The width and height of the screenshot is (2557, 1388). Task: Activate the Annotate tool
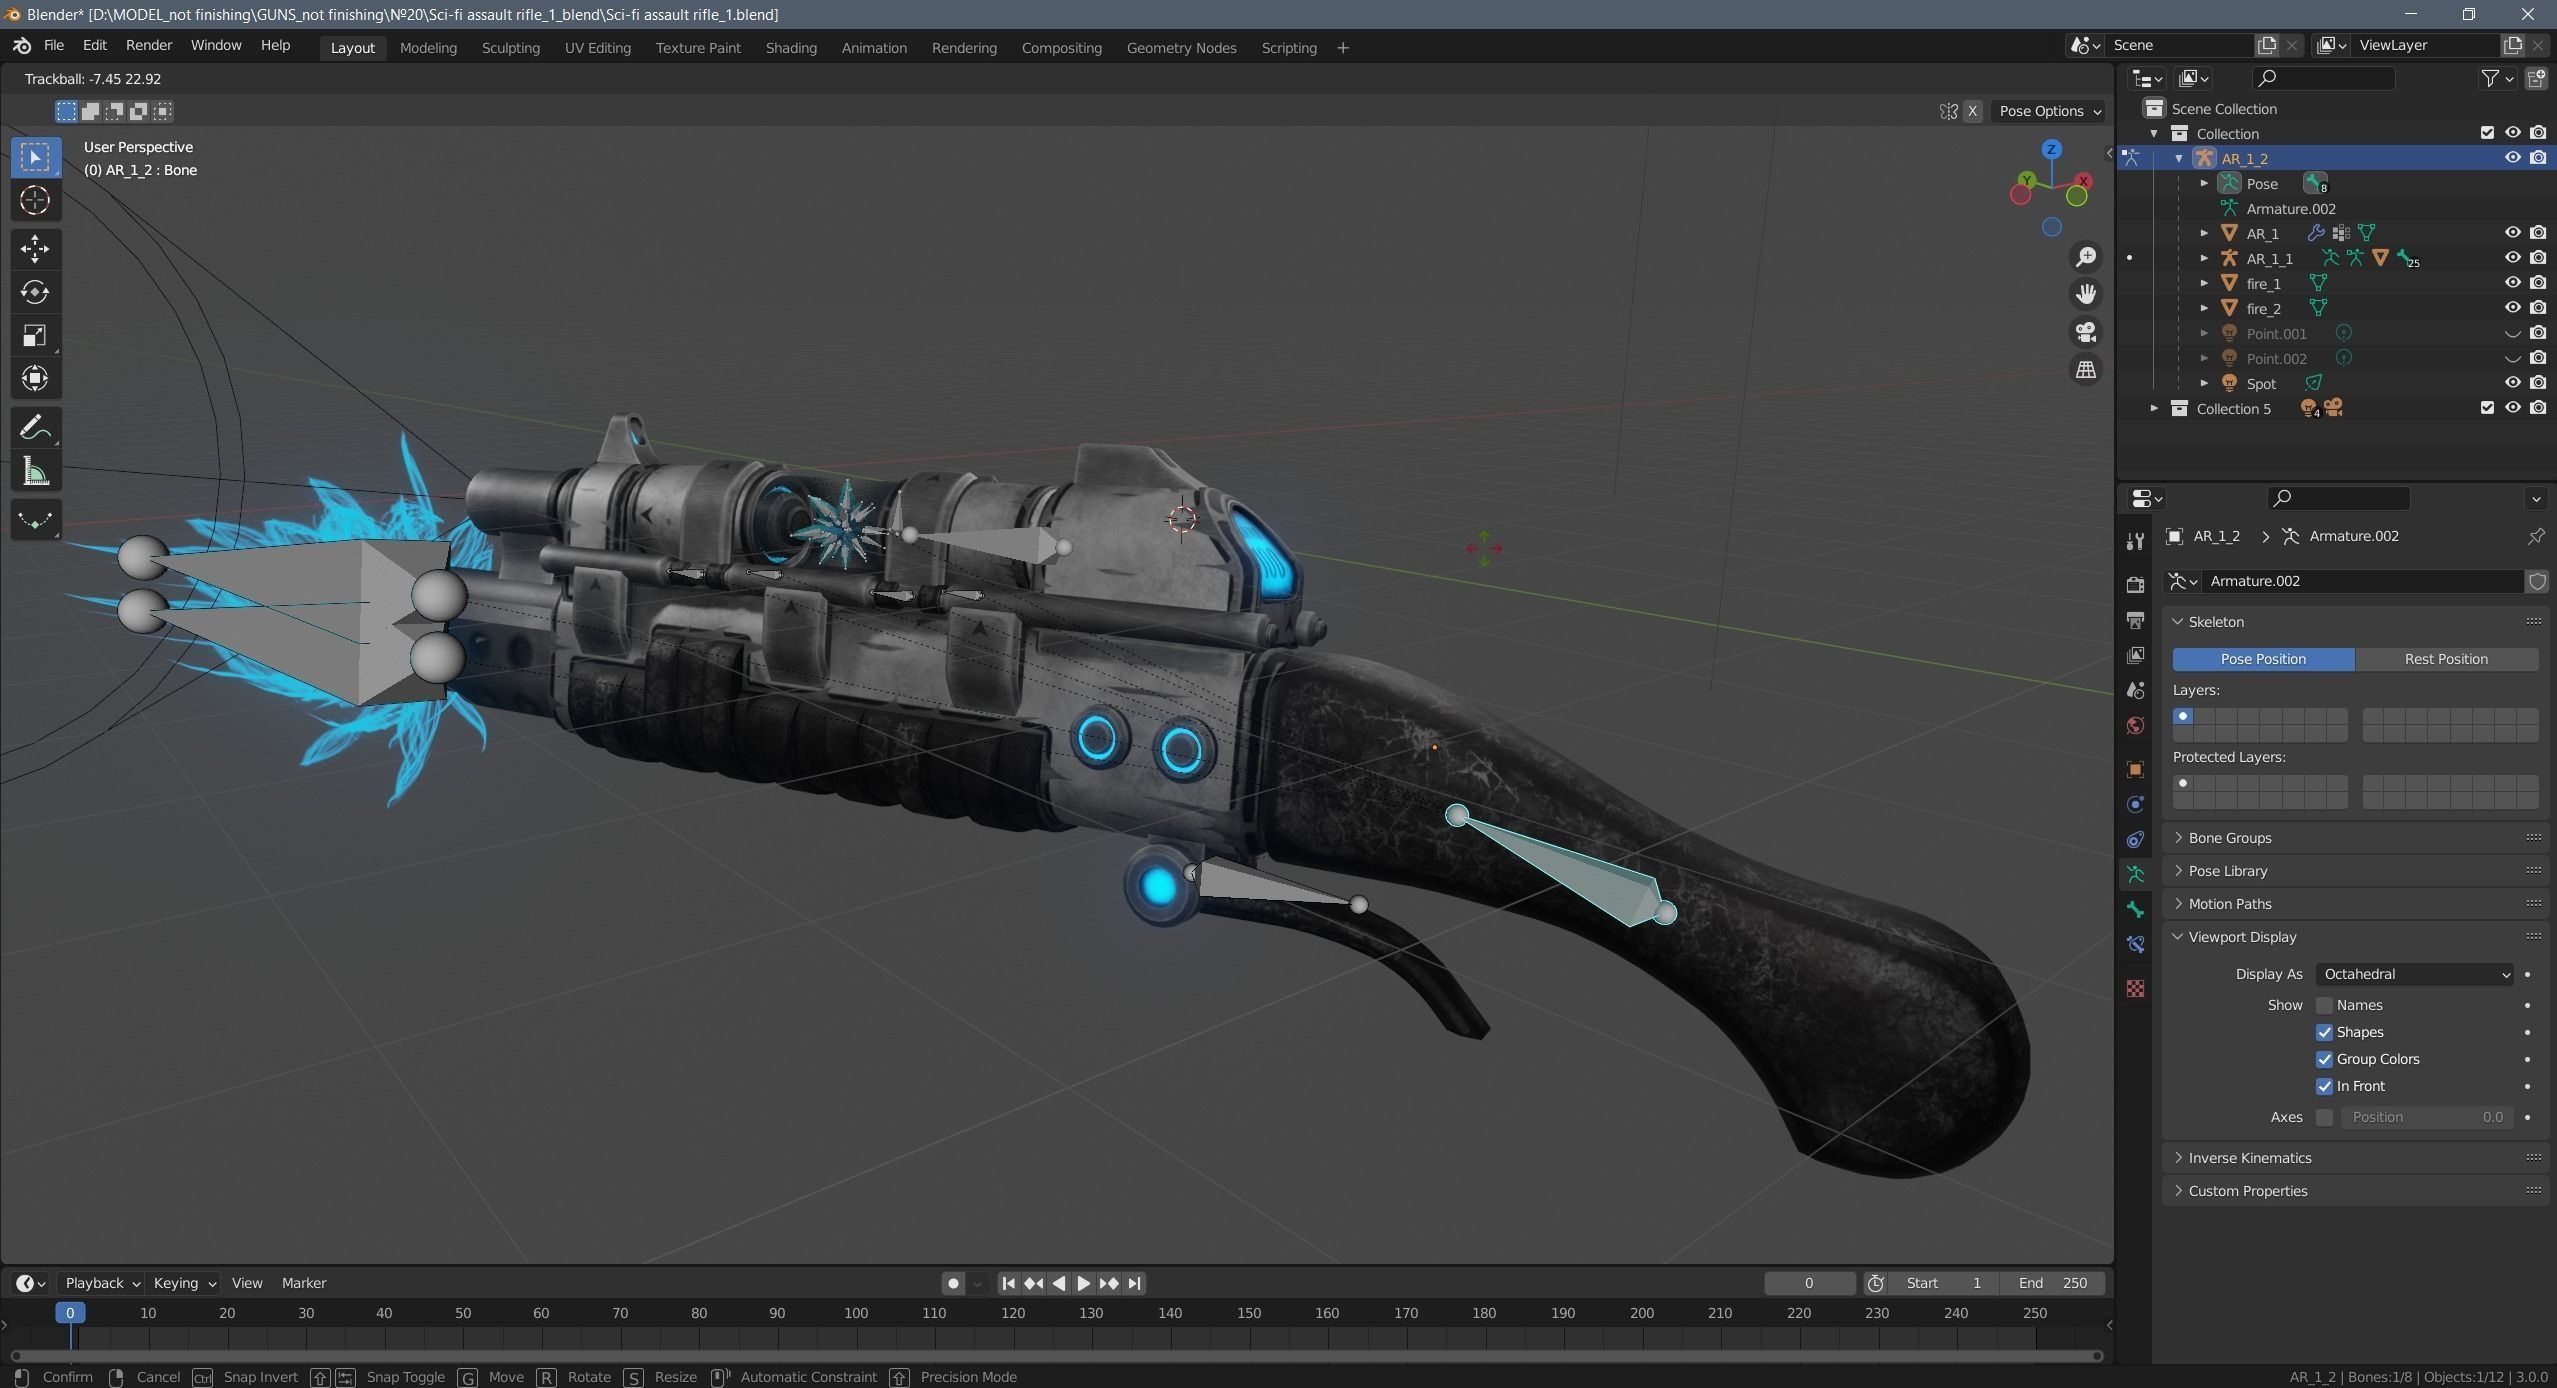[x=35, y=427]
